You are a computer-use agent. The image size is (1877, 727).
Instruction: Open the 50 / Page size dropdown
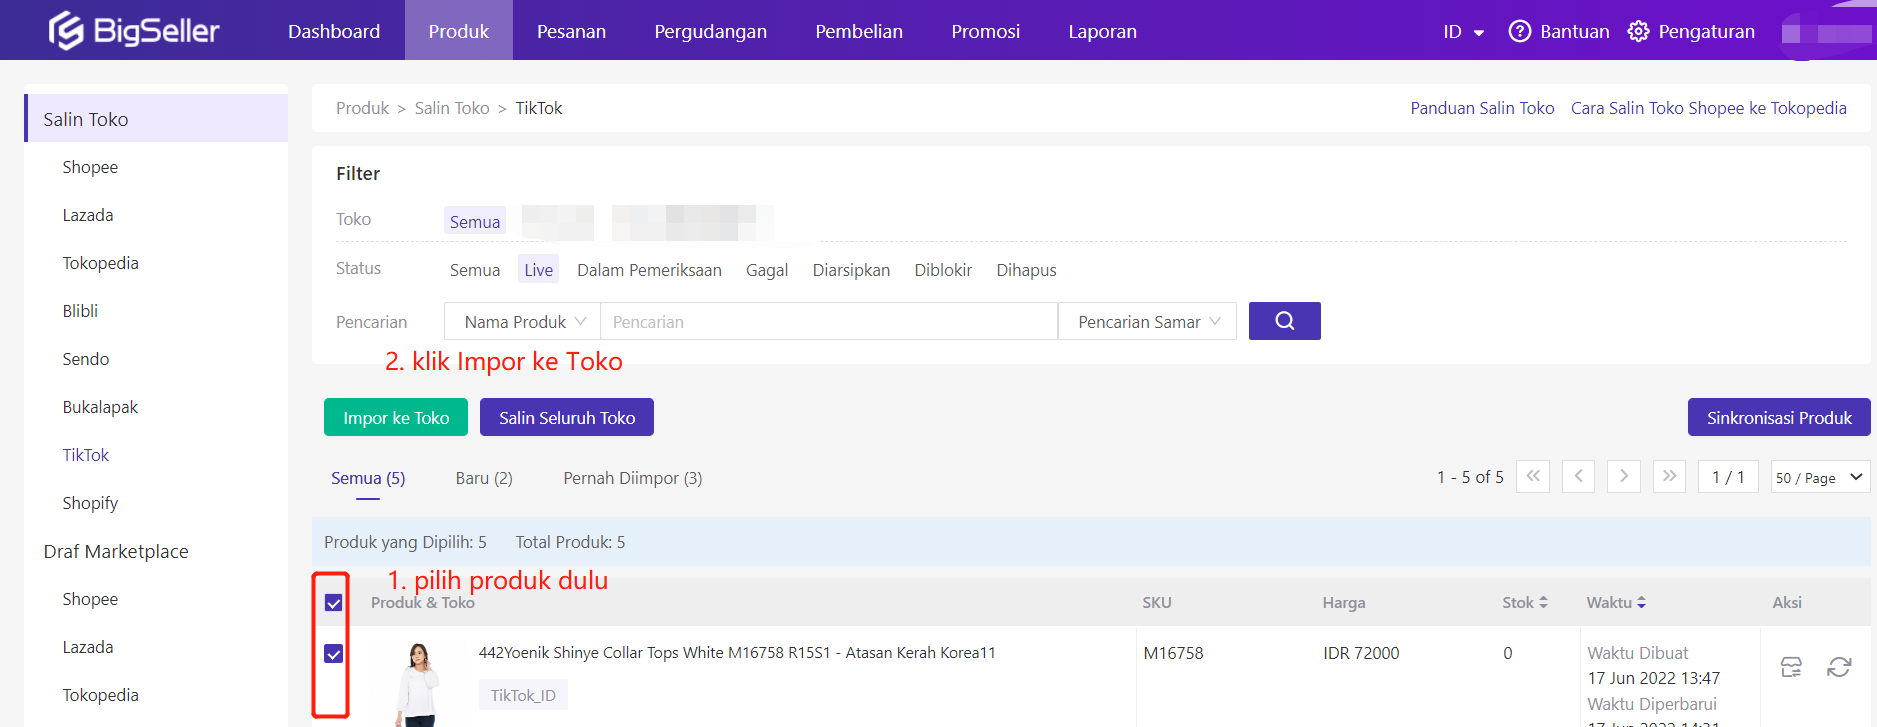pos(1820,477)
